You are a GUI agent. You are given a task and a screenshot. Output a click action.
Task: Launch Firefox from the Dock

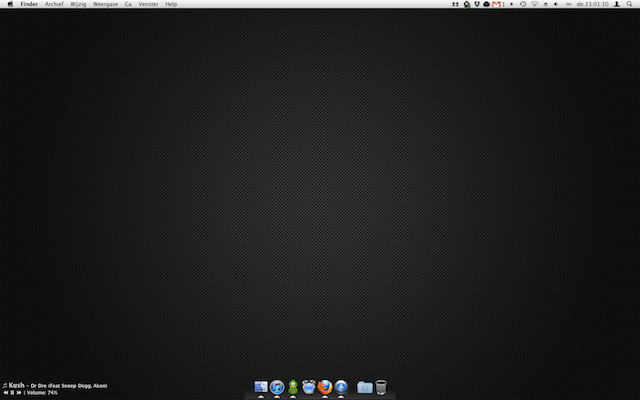coord(325,387)
